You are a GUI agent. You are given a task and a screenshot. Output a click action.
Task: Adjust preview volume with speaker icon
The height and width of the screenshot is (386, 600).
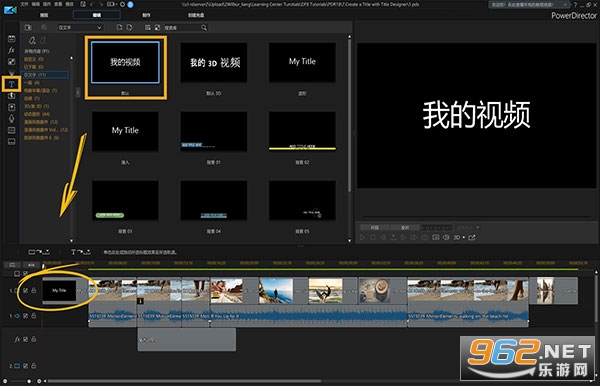click(x=446, y=238)
